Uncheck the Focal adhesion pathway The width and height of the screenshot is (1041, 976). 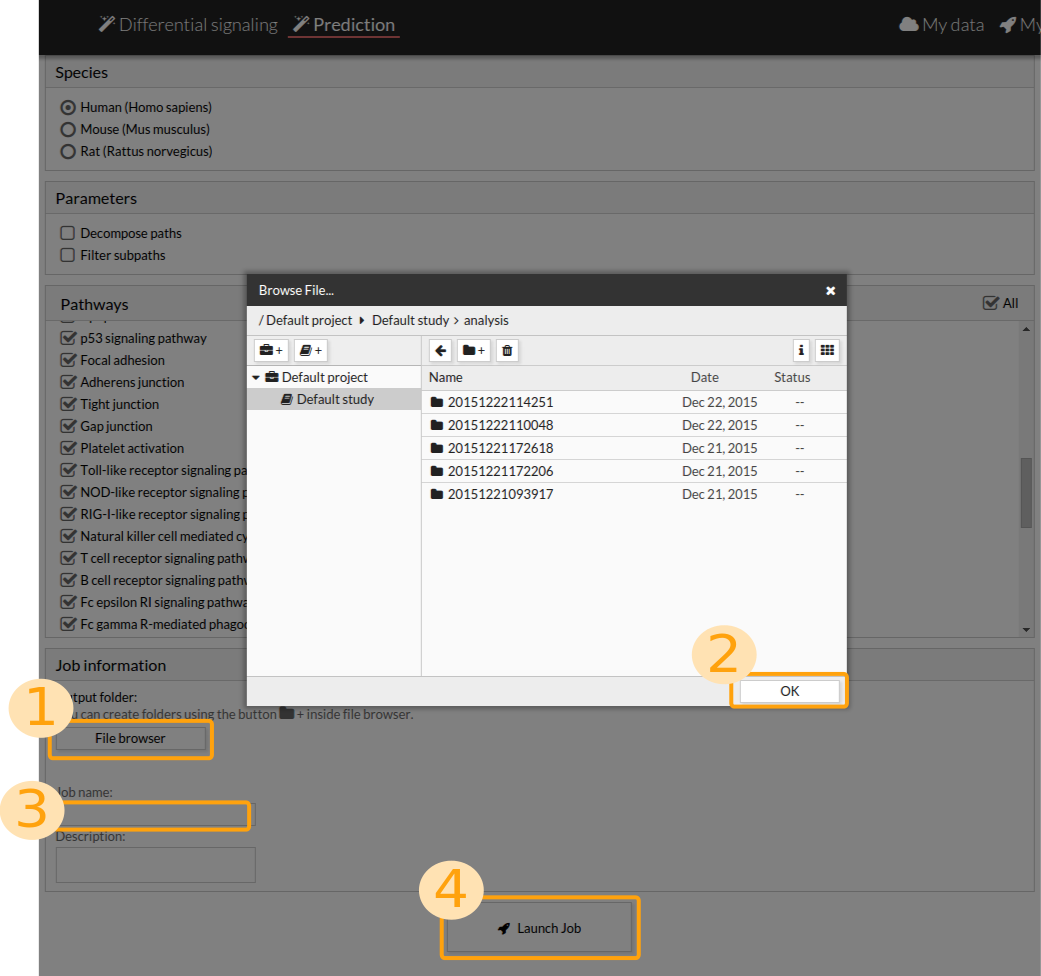(68, 360)
